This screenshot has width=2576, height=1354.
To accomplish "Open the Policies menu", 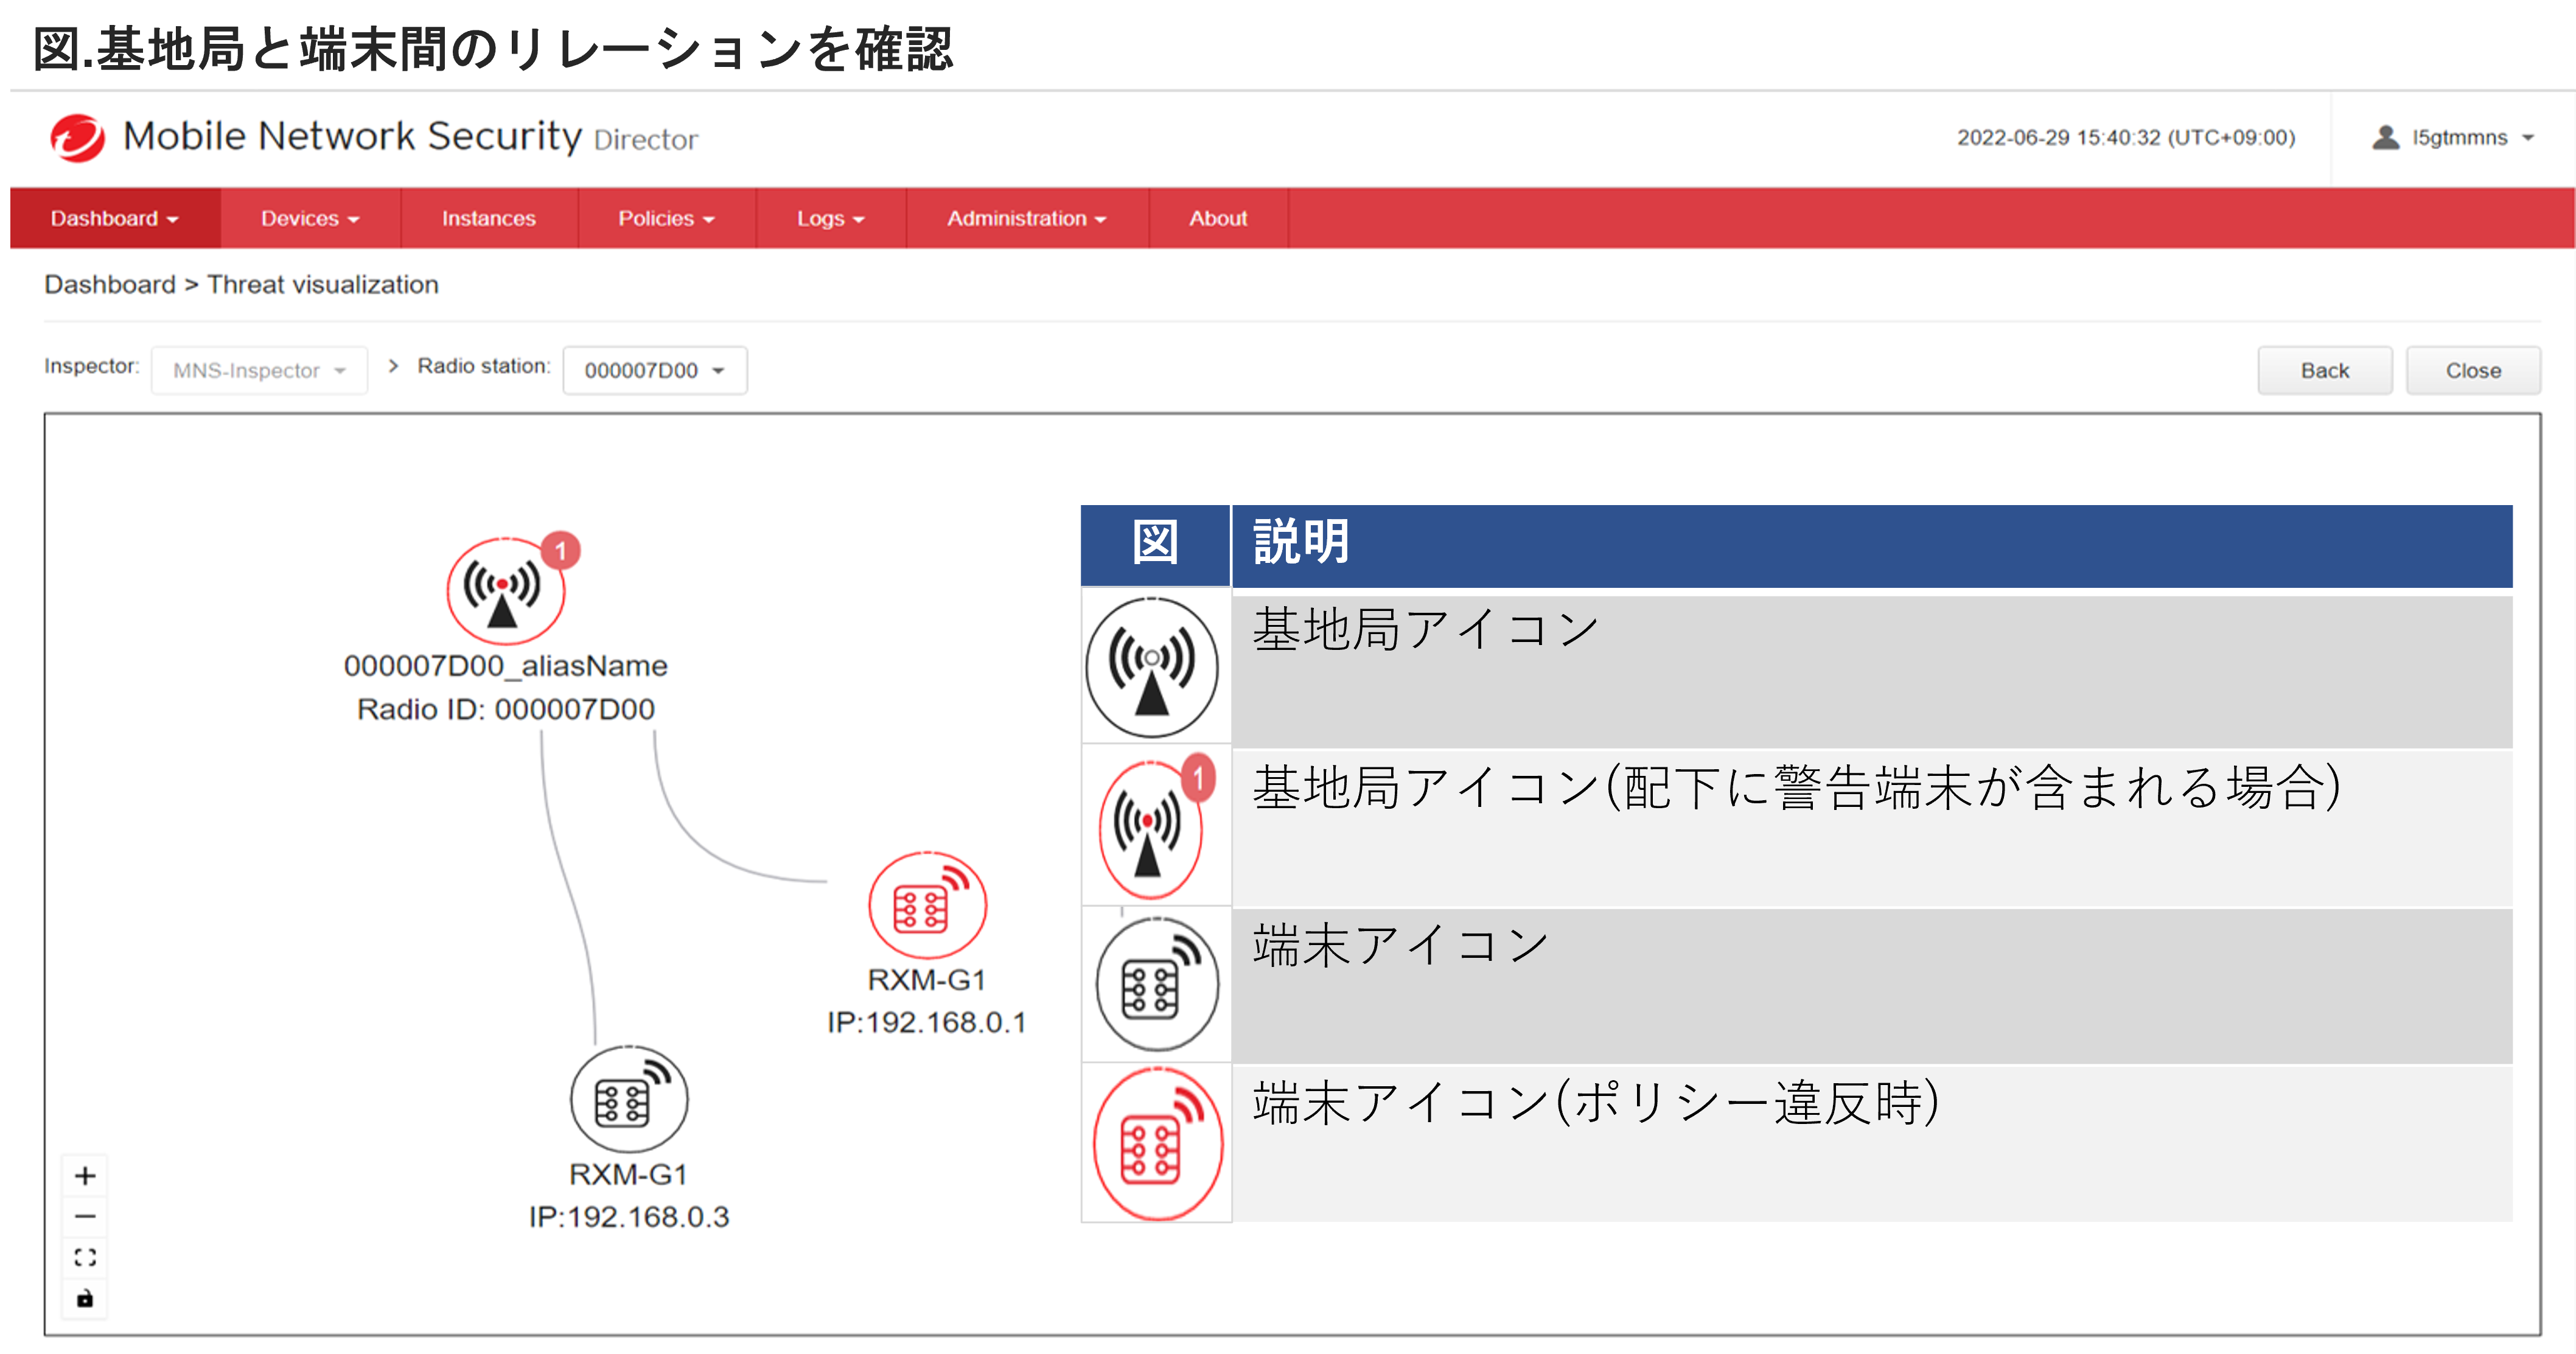I will point(666,218).
